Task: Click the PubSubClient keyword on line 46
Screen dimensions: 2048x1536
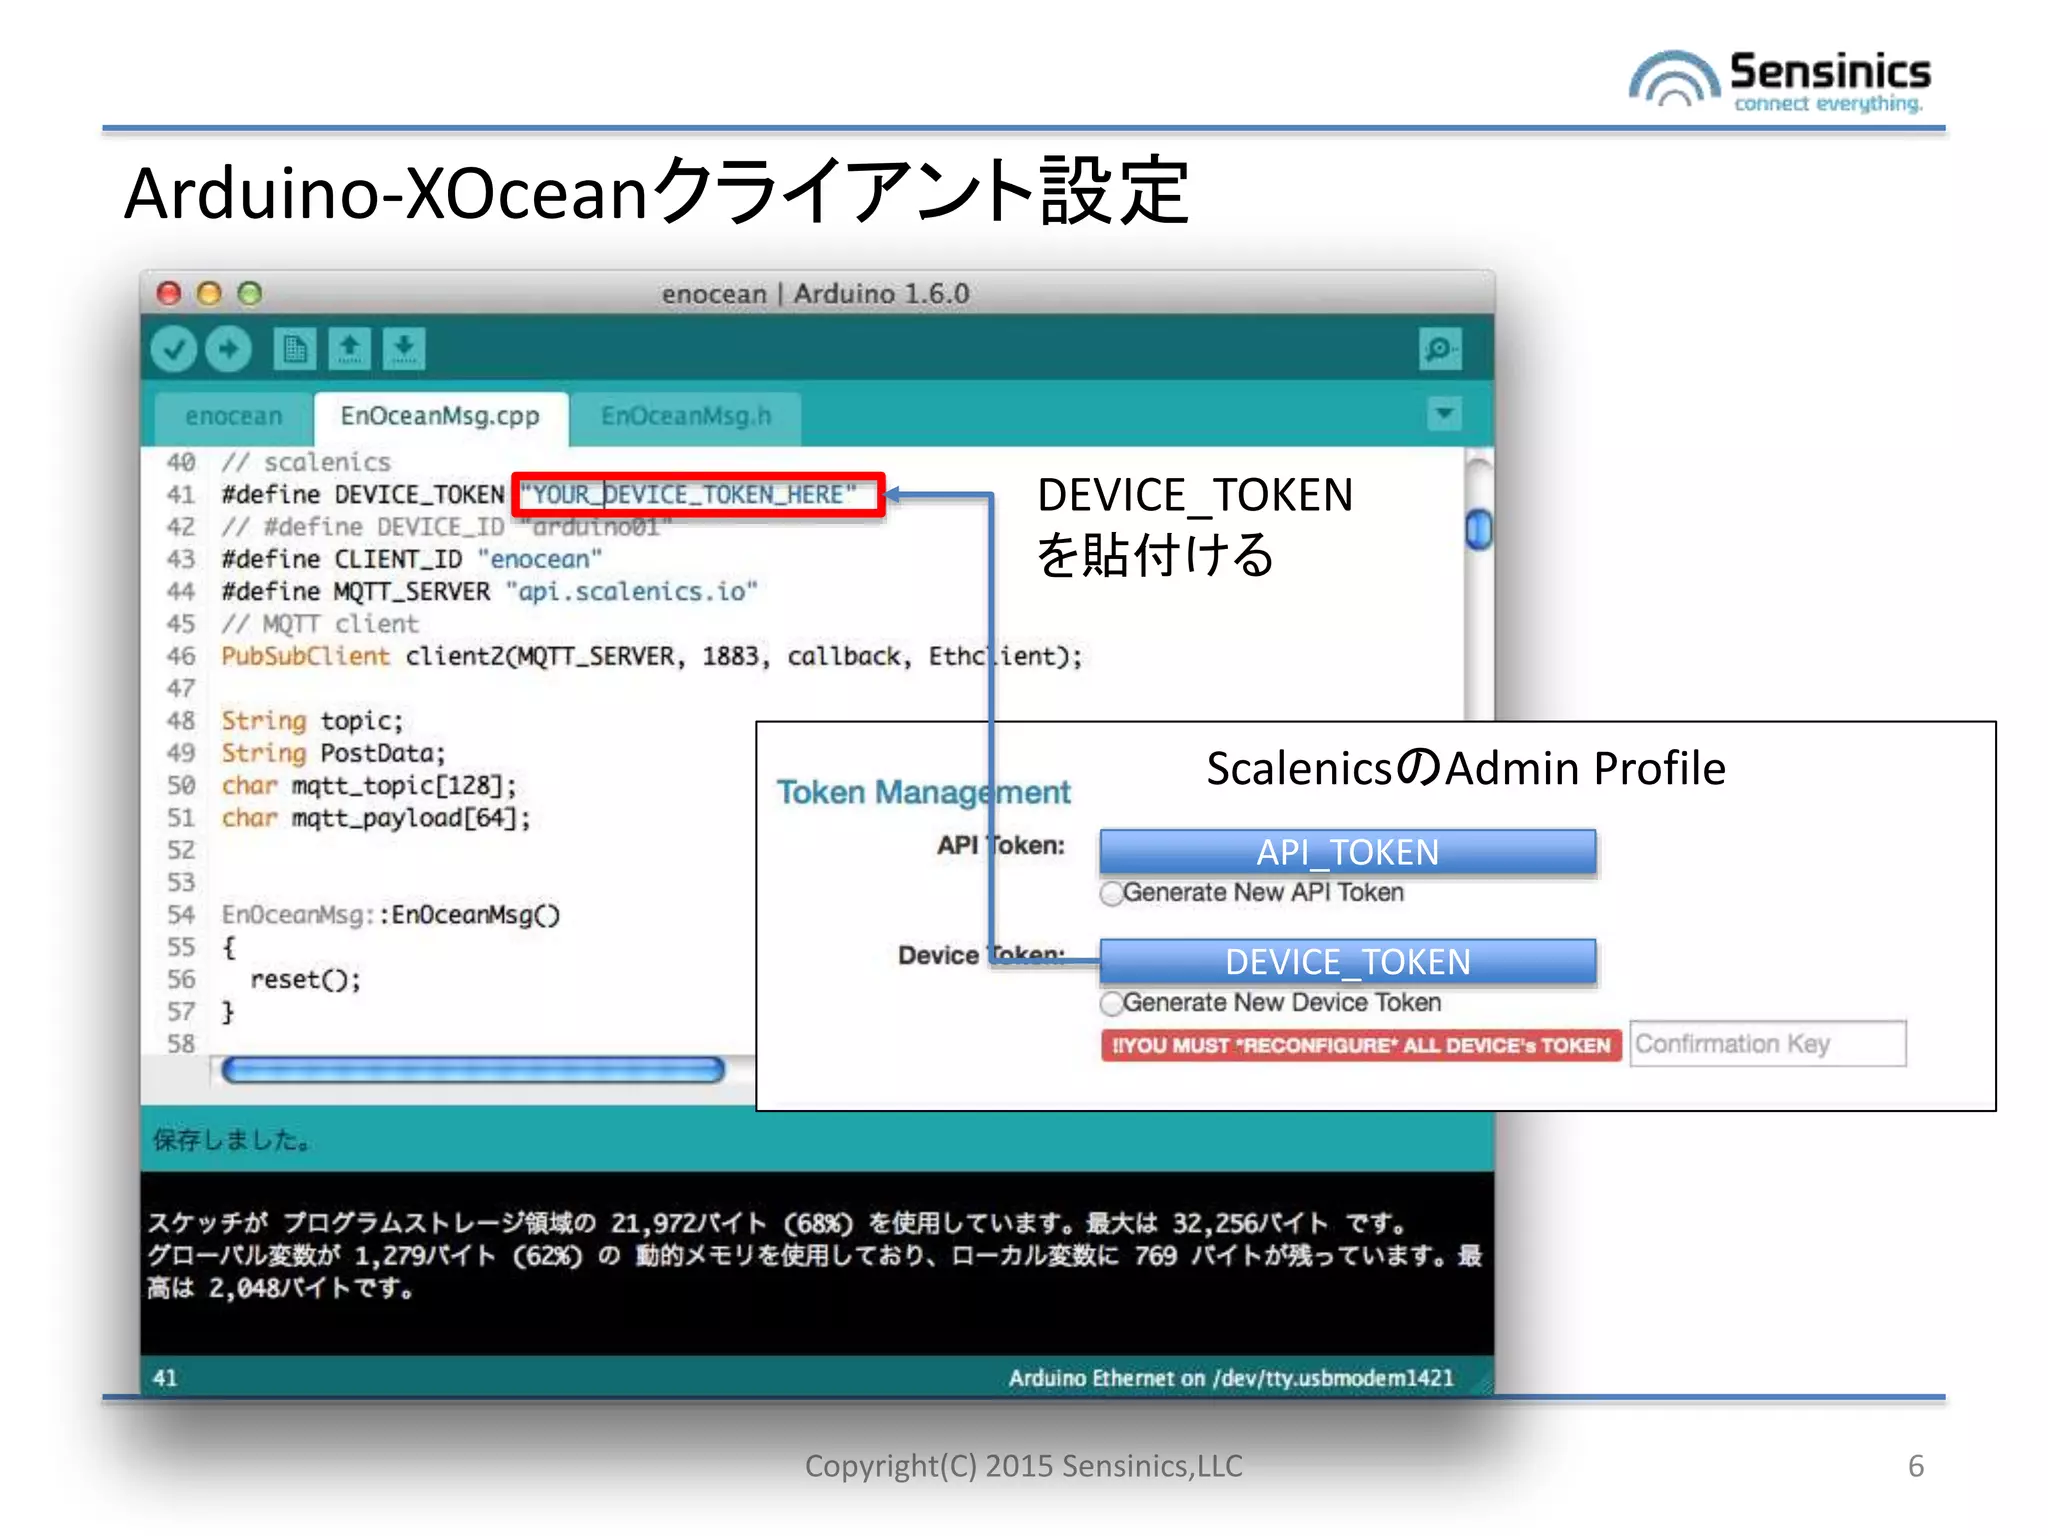Action: pos(305,657)
